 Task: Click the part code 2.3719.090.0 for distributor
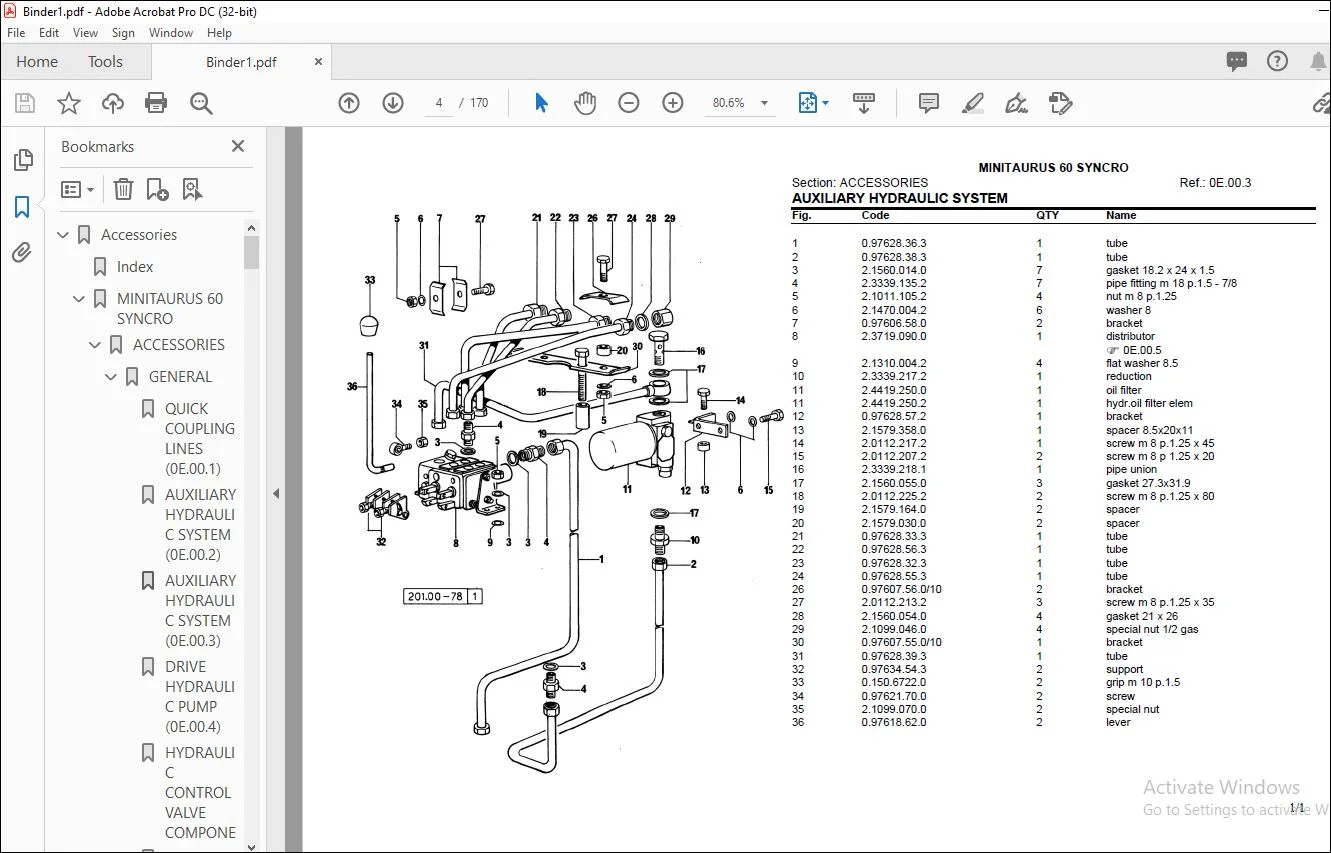pyautogui.click(x=894, y=337)
